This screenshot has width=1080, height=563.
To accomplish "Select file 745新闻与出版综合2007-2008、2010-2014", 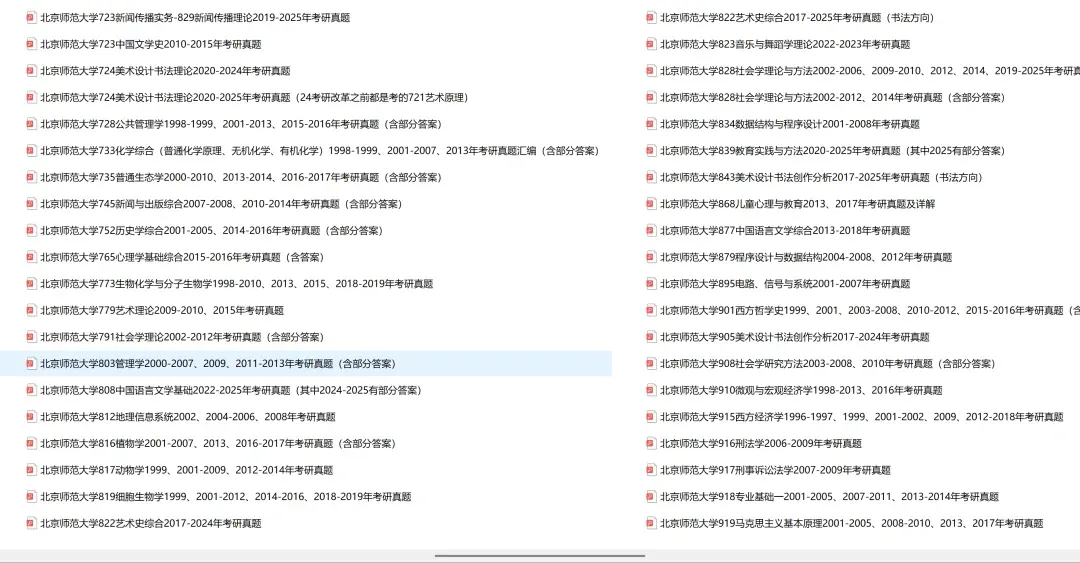I will click(x=221, y=204).
